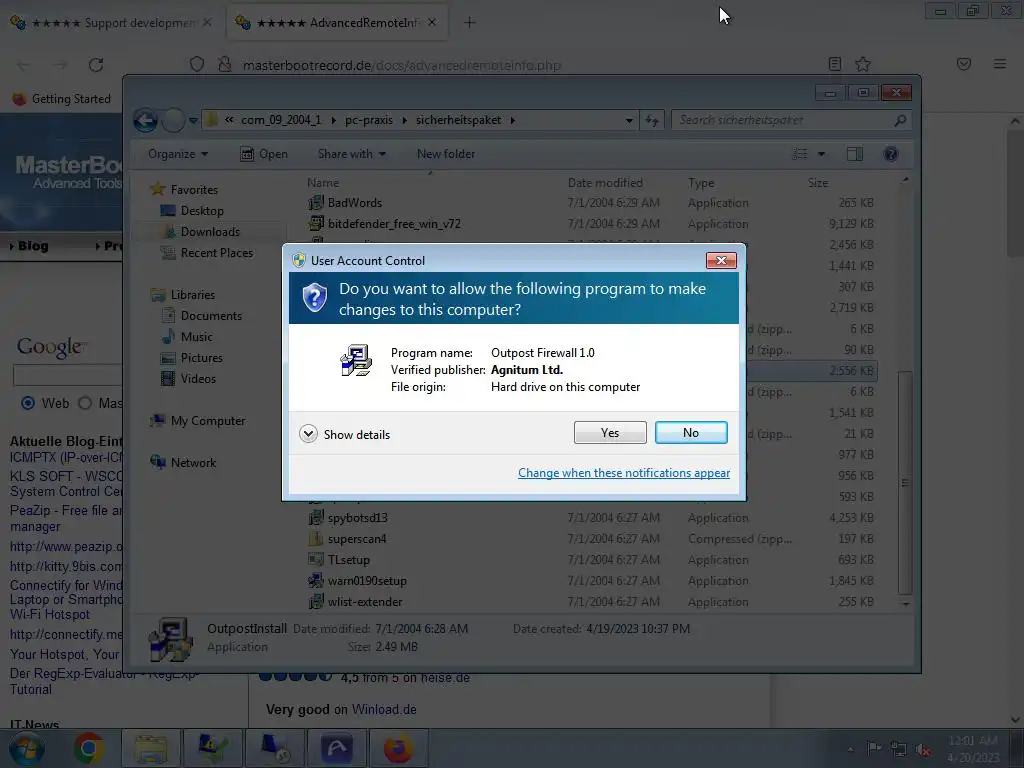Click Yes in User Account Control dialog
The image size is (1024, 768).
point(610,432)
